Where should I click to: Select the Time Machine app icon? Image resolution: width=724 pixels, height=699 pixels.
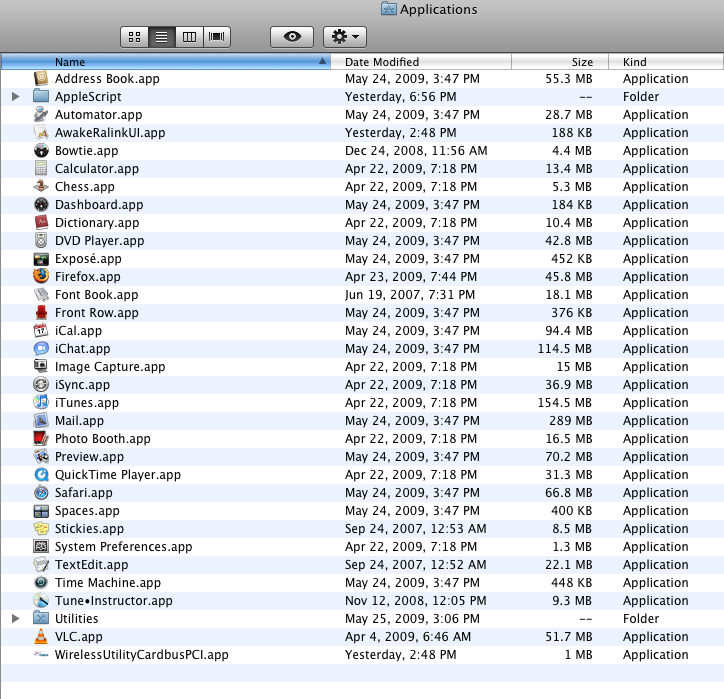coord(41,583)
